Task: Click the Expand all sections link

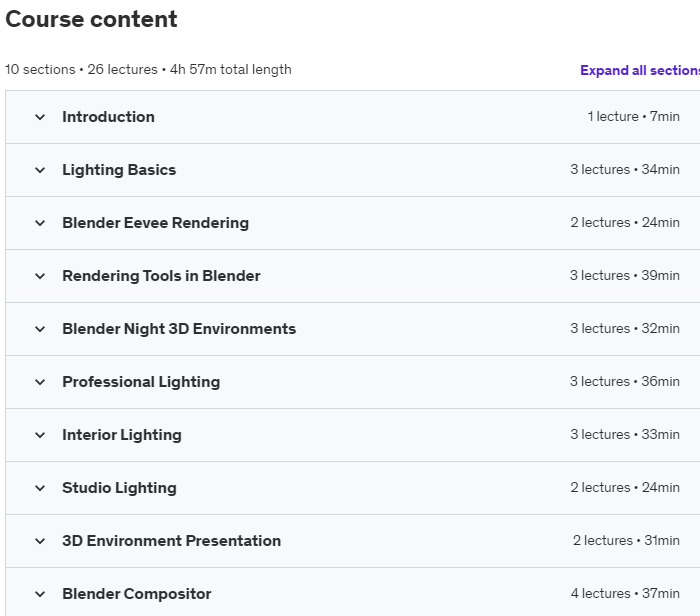Action: tap(640, 71)
